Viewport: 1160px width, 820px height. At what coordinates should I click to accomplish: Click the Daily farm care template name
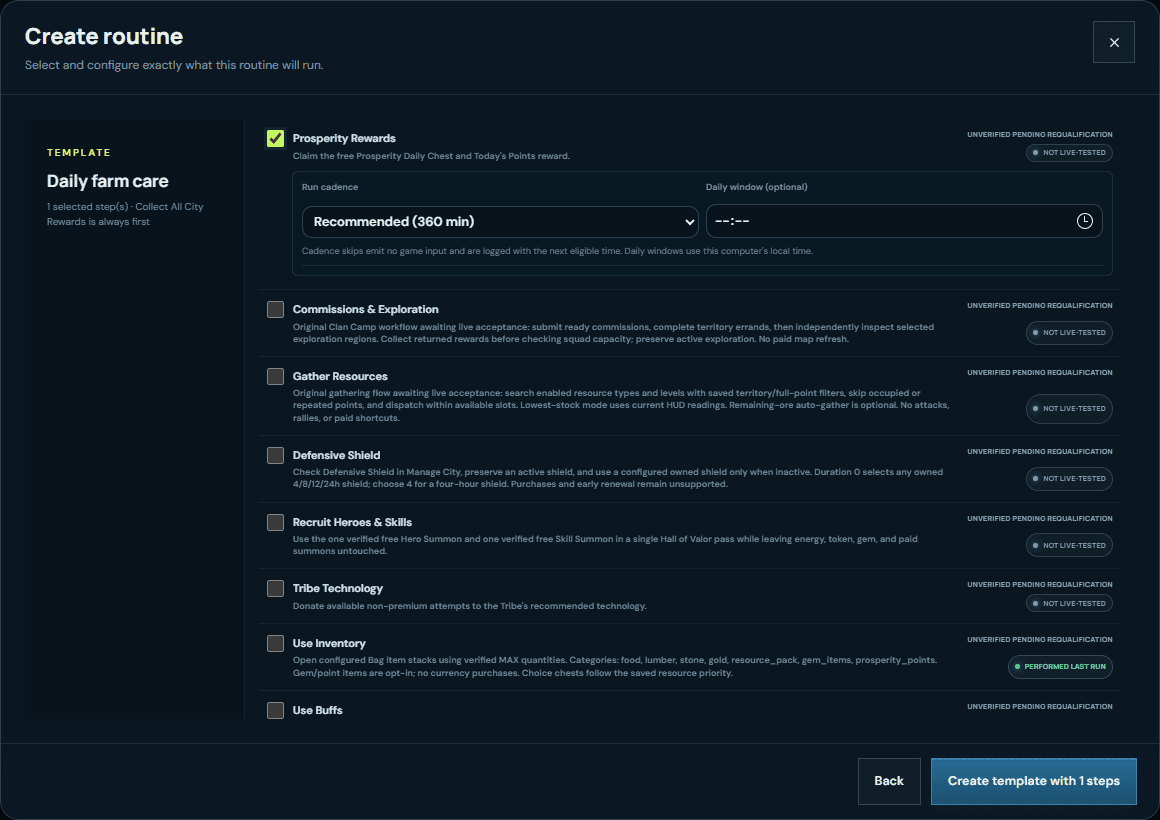(x=107, y=181)
